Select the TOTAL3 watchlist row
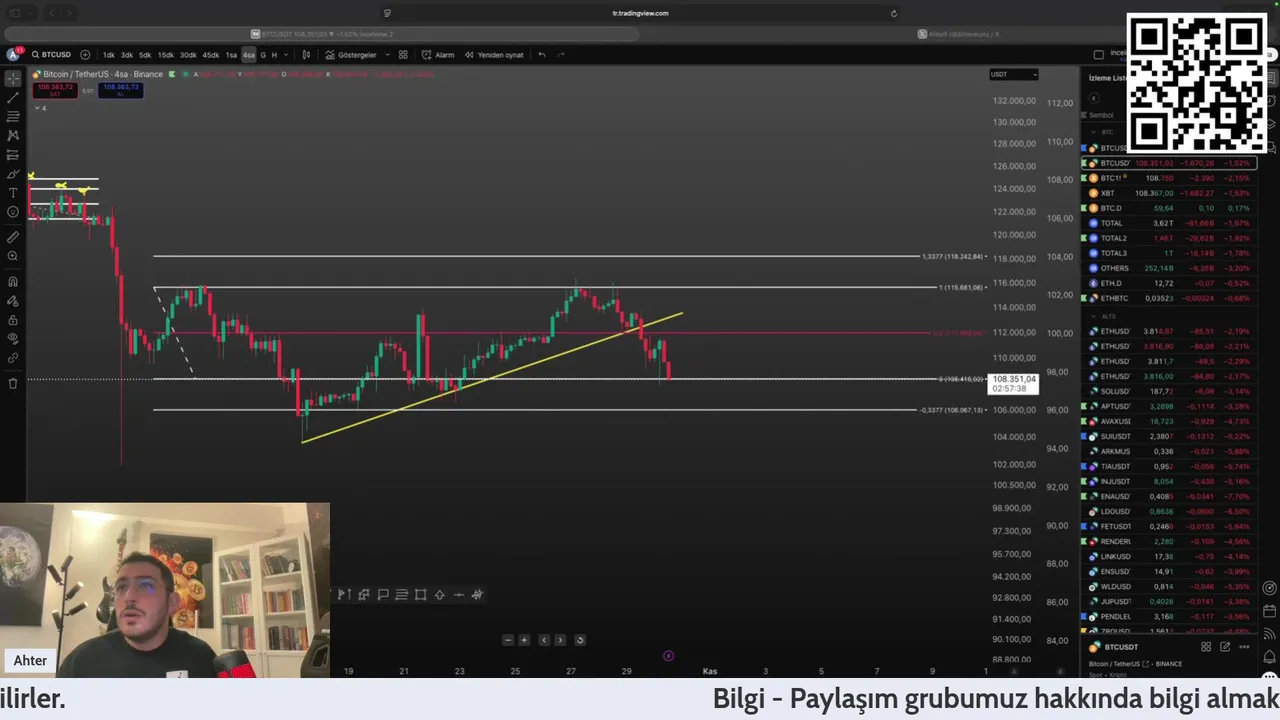The width and height of the screenshot is (1280, 720). coord(1167,253)
